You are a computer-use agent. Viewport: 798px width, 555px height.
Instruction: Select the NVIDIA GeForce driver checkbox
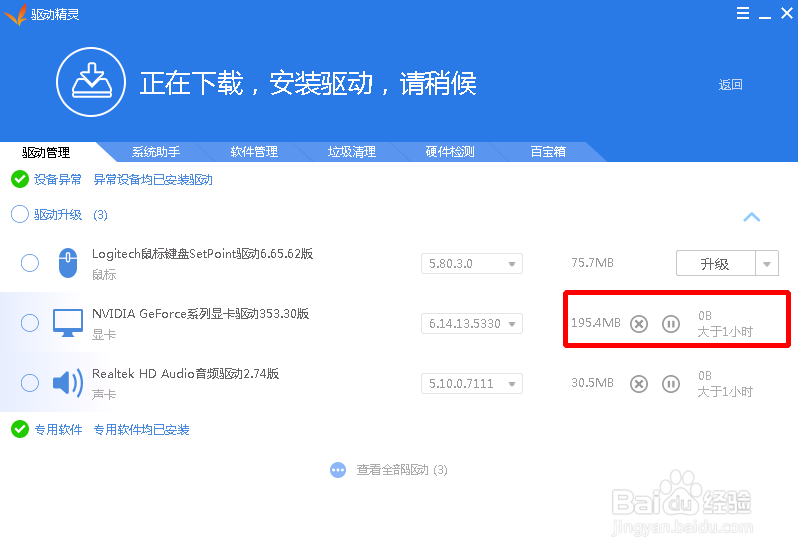[x=30, y=323]
